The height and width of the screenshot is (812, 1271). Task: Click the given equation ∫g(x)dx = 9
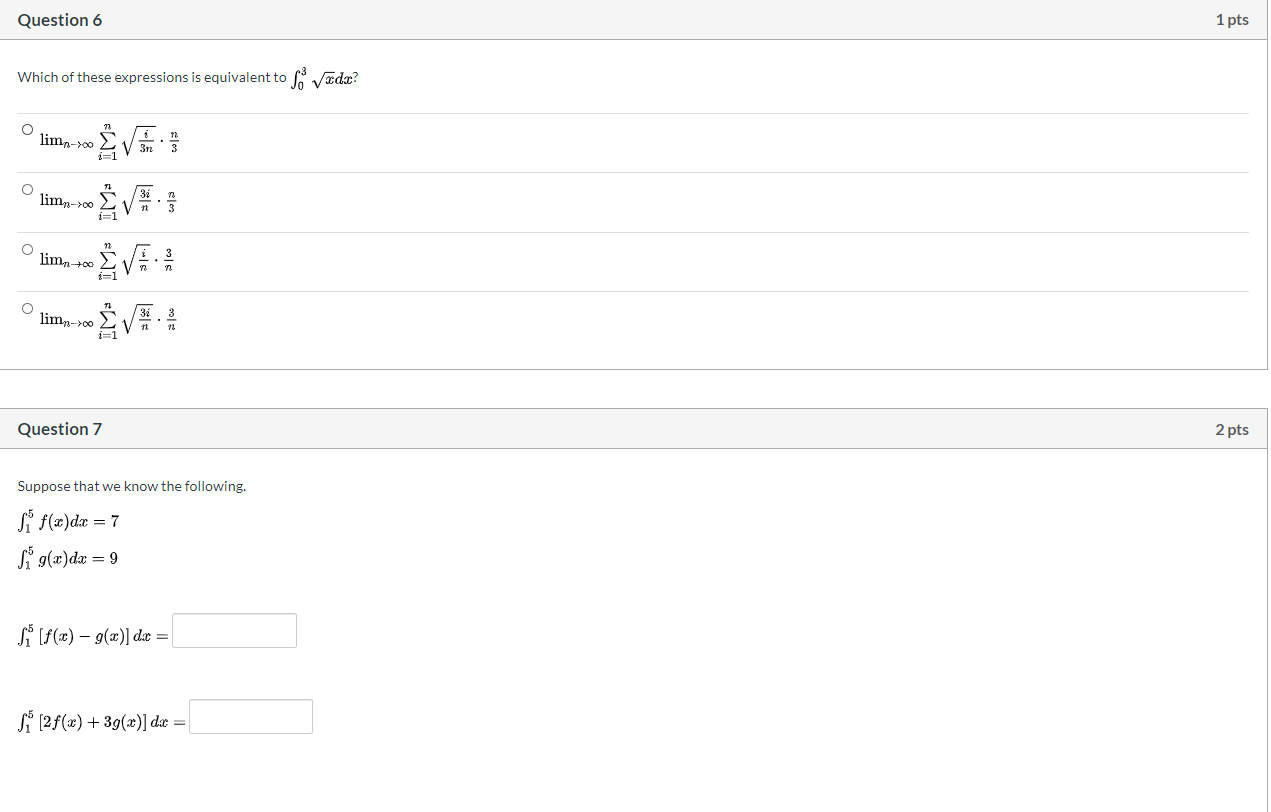point(68,558)
